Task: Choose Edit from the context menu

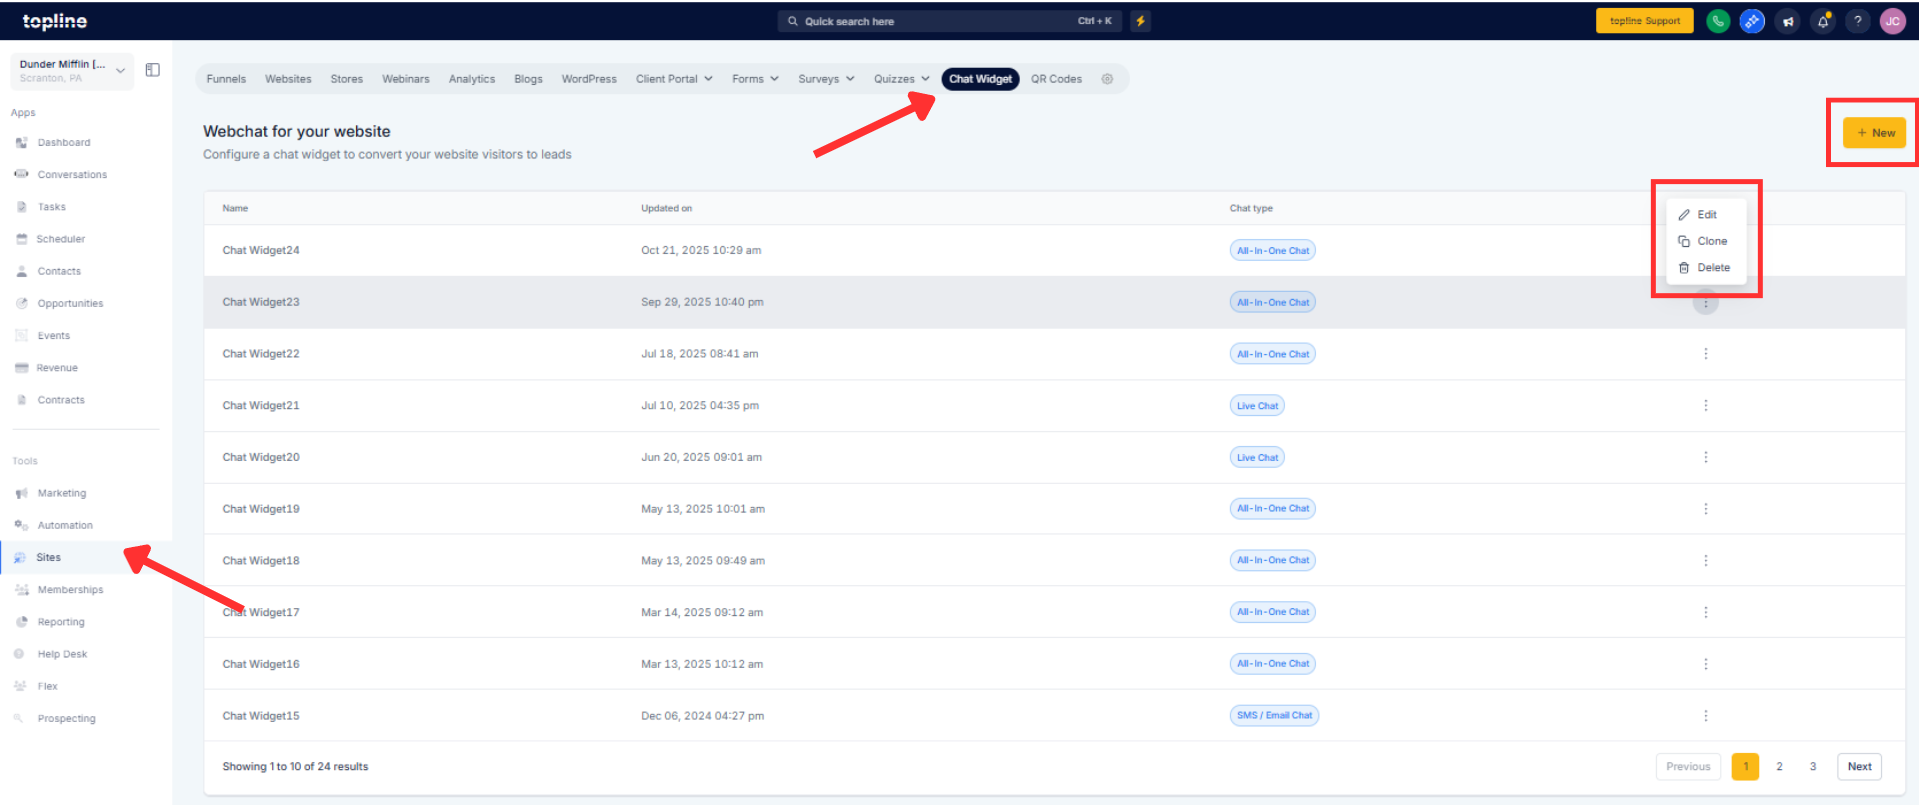Action: pos(1706,215)
